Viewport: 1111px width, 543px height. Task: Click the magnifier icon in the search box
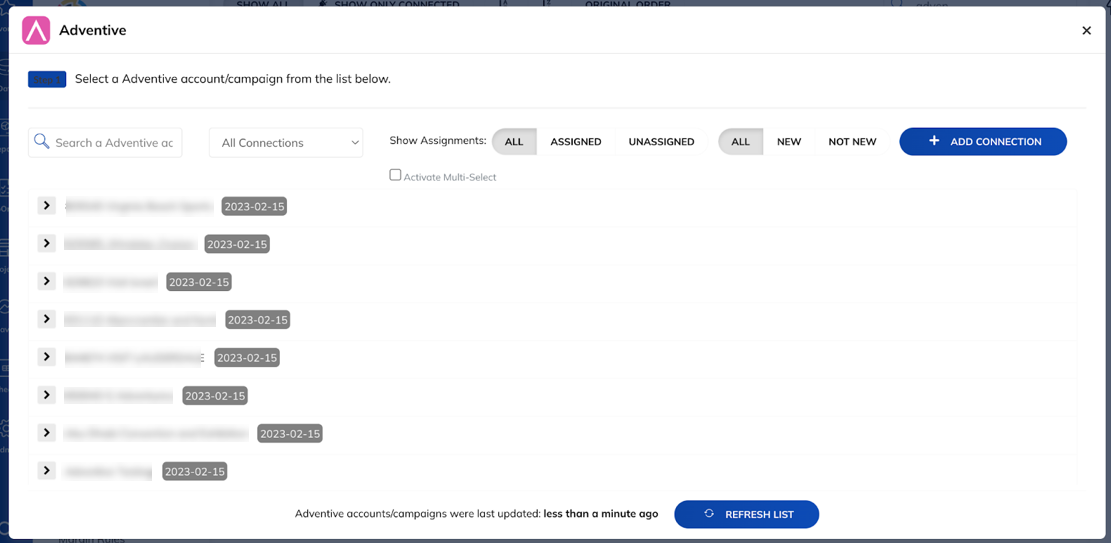pos(41,142)
